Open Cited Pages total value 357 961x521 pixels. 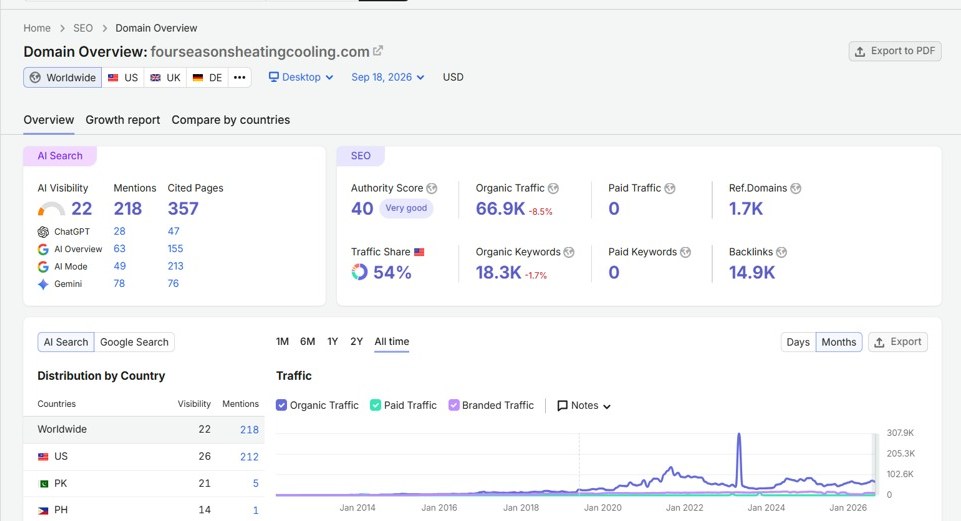pos(183,209)
